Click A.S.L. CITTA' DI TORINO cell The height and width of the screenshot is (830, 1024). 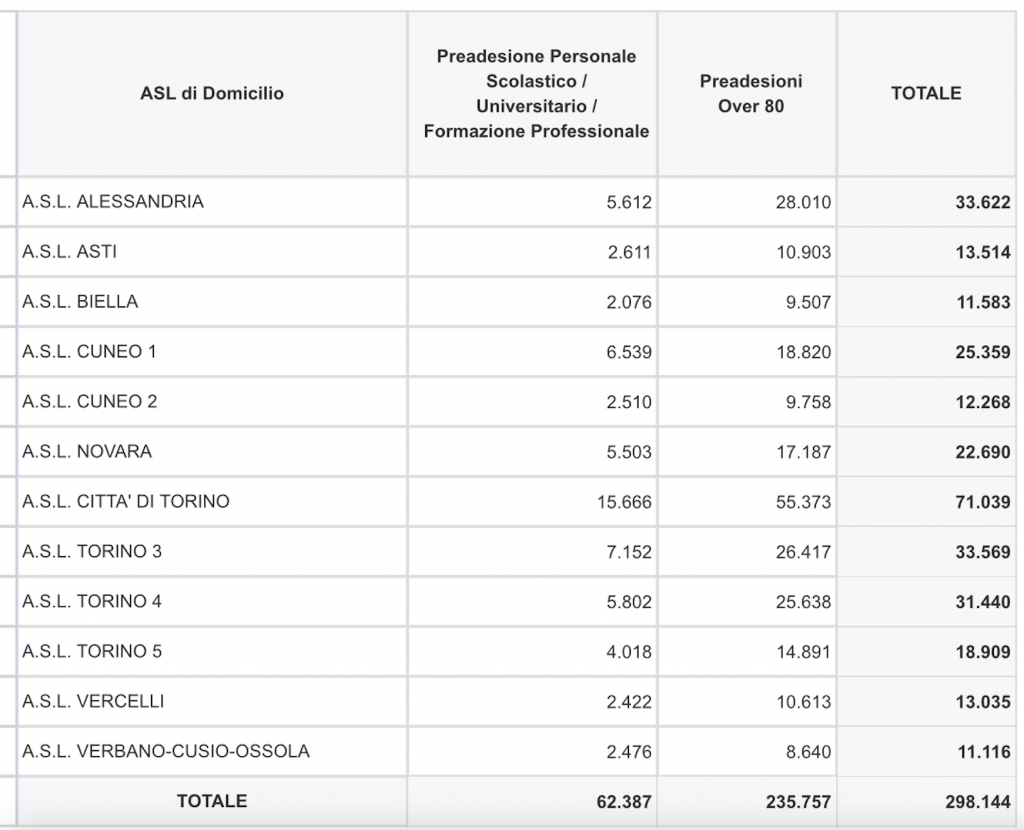point(212,502)
